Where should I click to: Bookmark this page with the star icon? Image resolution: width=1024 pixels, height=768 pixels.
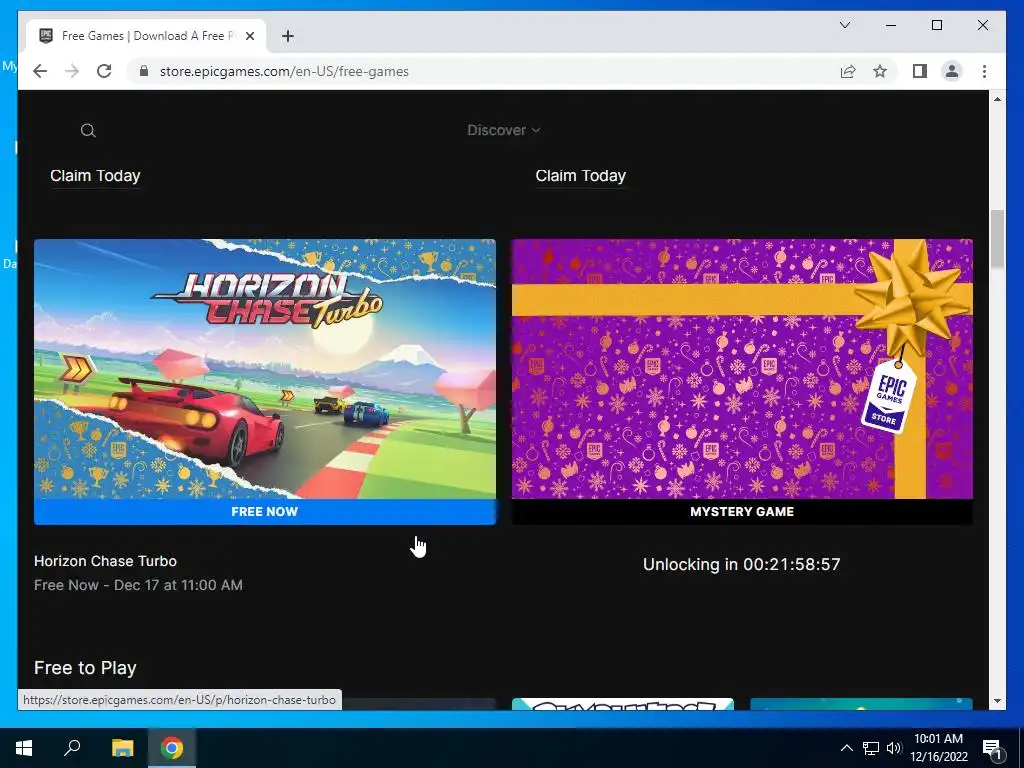point(880,71)
